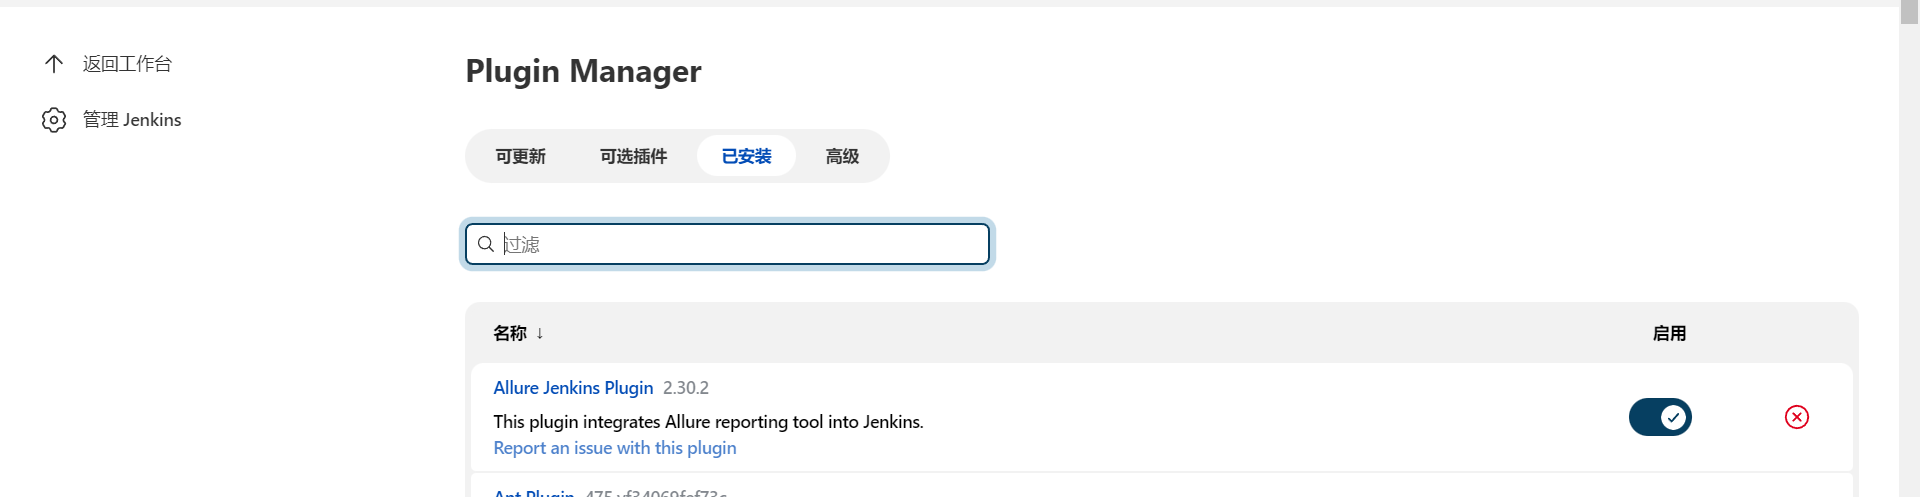Screen dimensions: 1920x497
Task: Open the 可选插件 tab
Action: click(633, 156)
